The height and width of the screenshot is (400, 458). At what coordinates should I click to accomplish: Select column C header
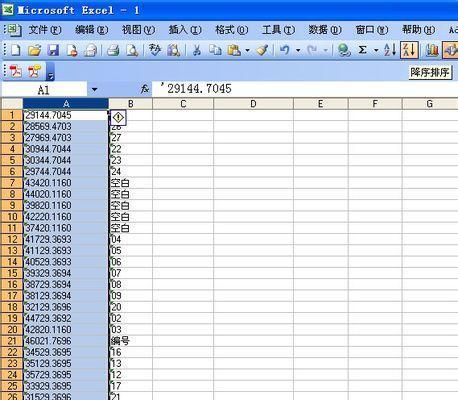(183, 104)
